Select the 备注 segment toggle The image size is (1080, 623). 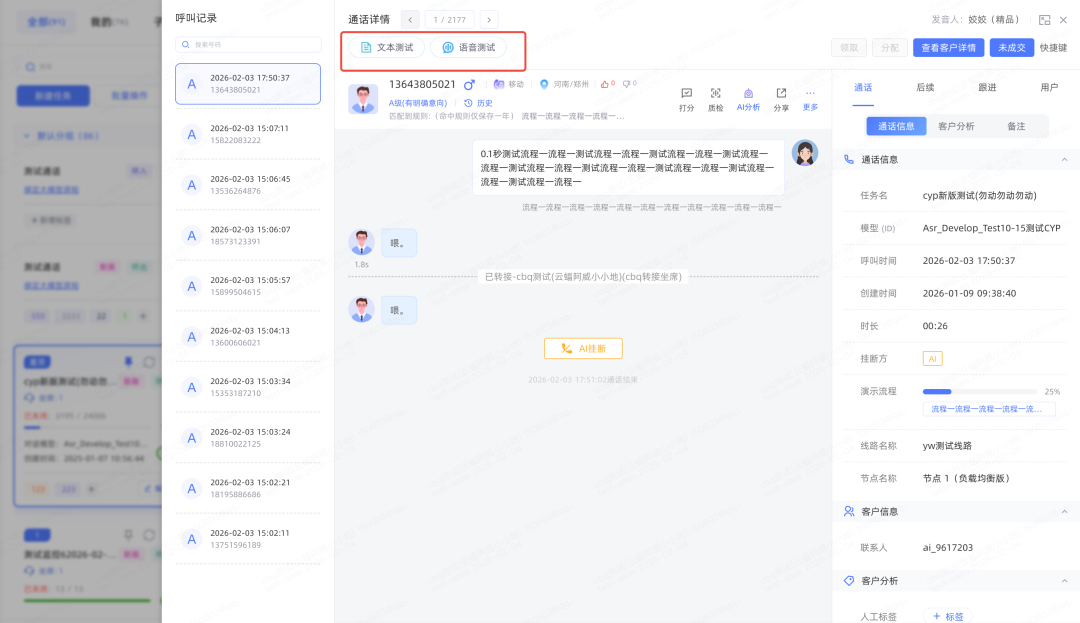point(1016,126)
